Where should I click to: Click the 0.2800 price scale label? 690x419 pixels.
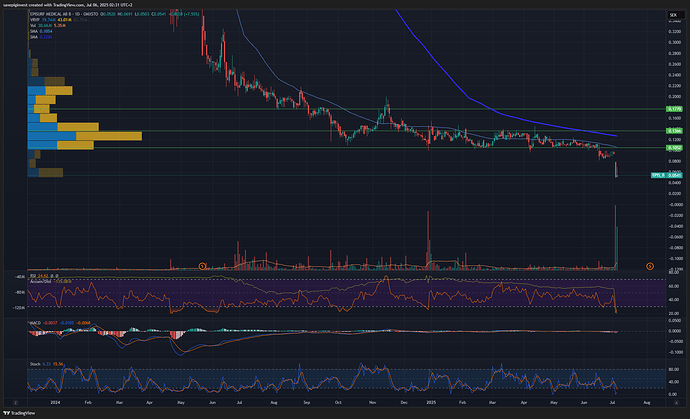pos(675,53)
